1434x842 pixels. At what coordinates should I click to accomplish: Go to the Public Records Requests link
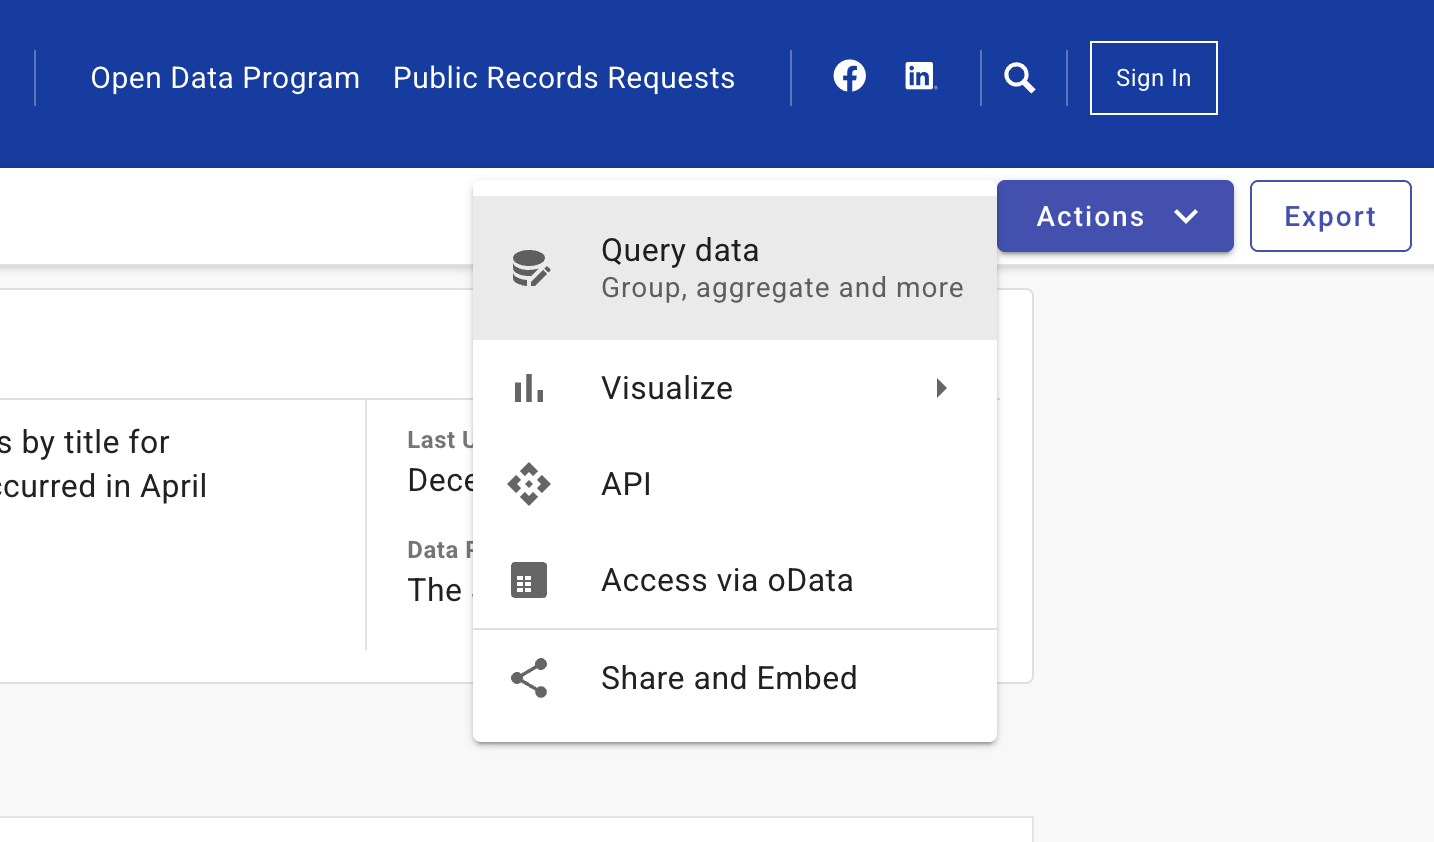564,78
